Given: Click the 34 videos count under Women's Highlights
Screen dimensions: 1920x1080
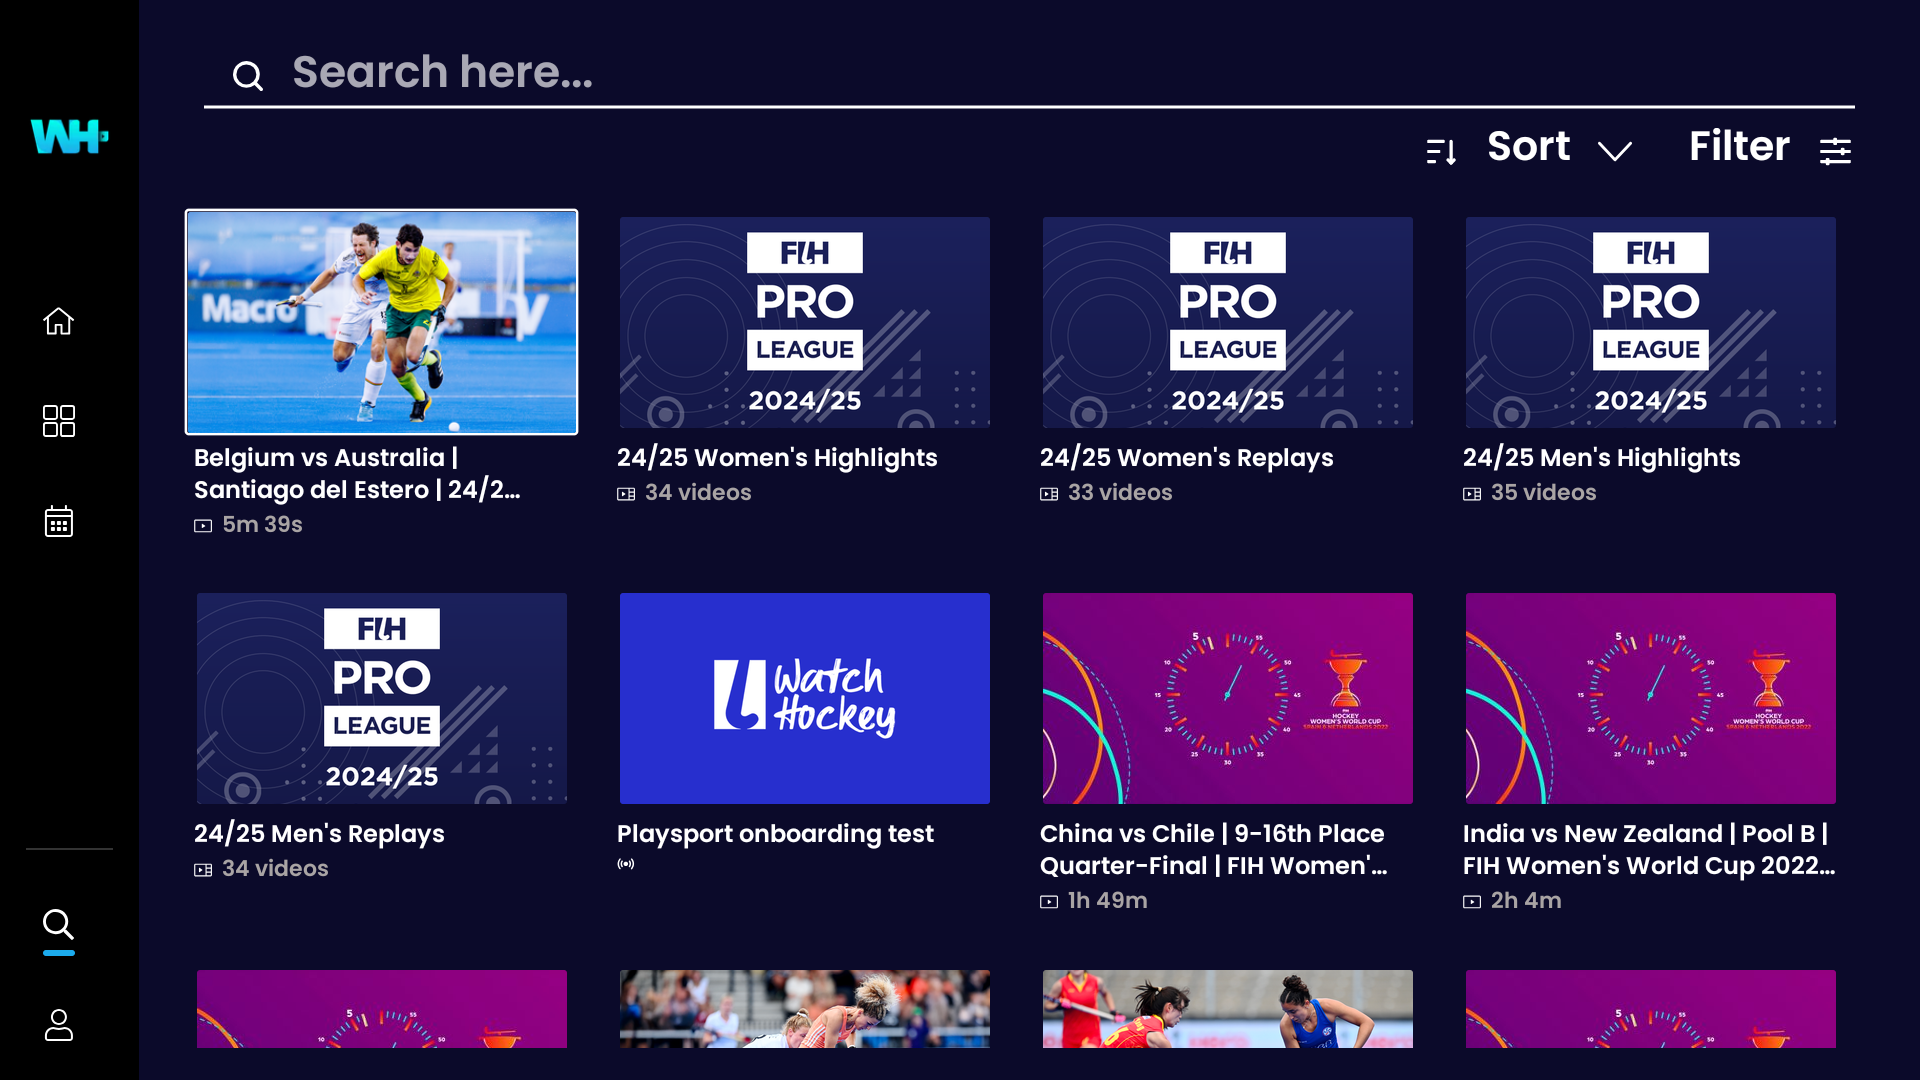Looking at the screenshot, I should (x=698, y=493).
